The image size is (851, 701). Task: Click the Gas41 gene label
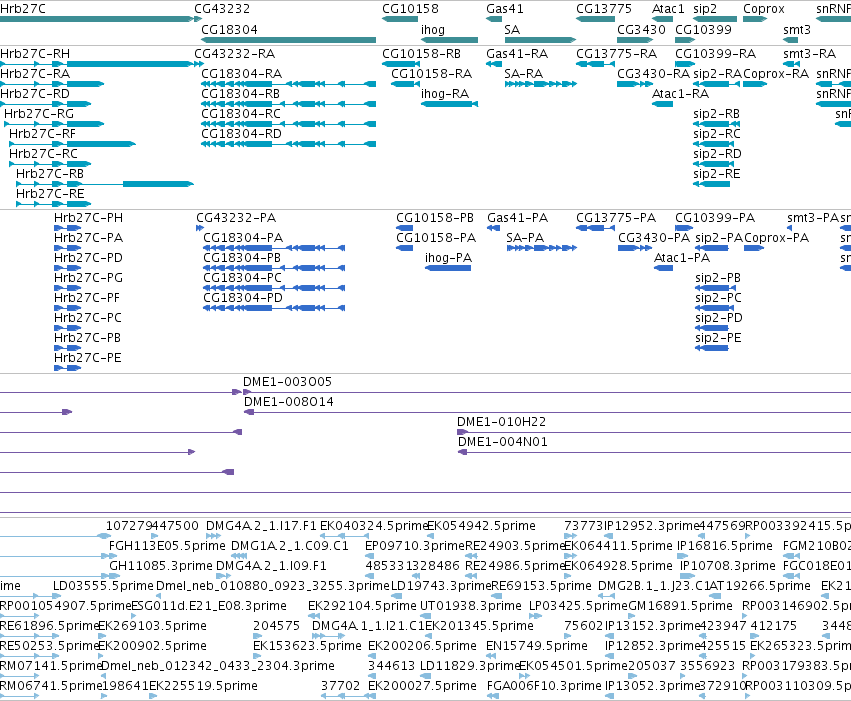(x=505, y=9)
